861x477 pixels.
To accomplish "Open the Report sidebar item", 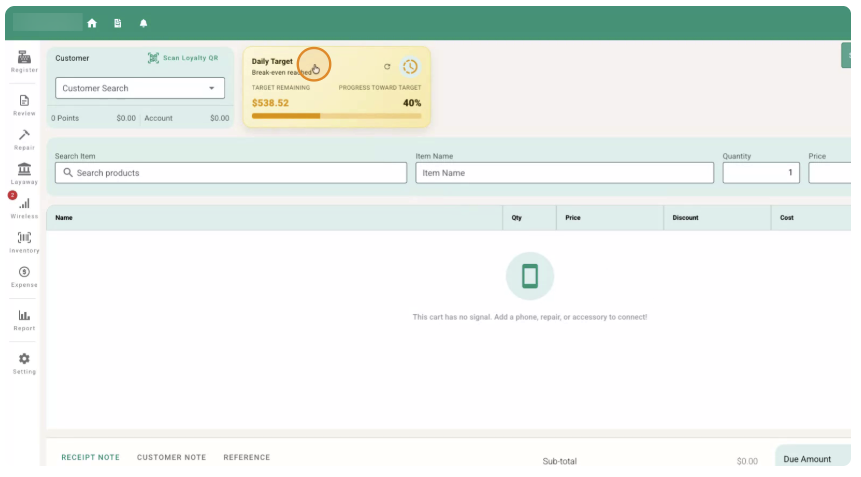I will click(x=24, y=321).
